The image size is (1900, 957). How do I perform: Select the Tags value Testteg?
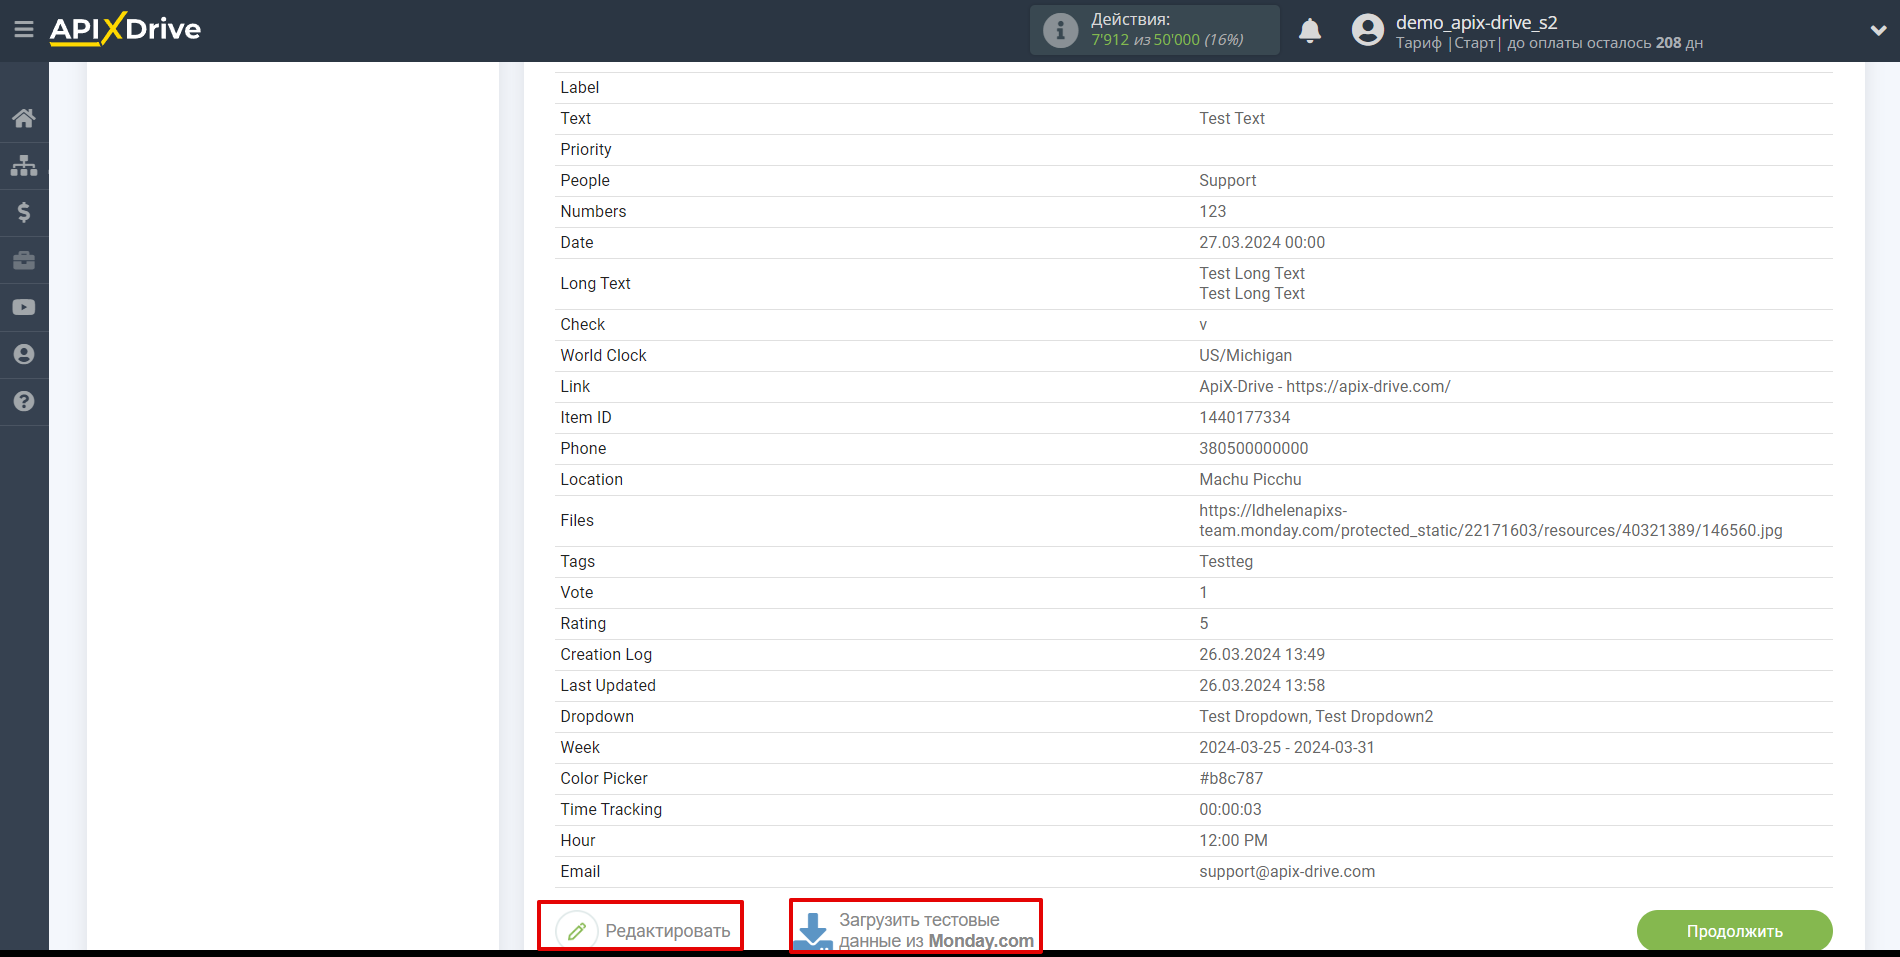(1225, 561)
